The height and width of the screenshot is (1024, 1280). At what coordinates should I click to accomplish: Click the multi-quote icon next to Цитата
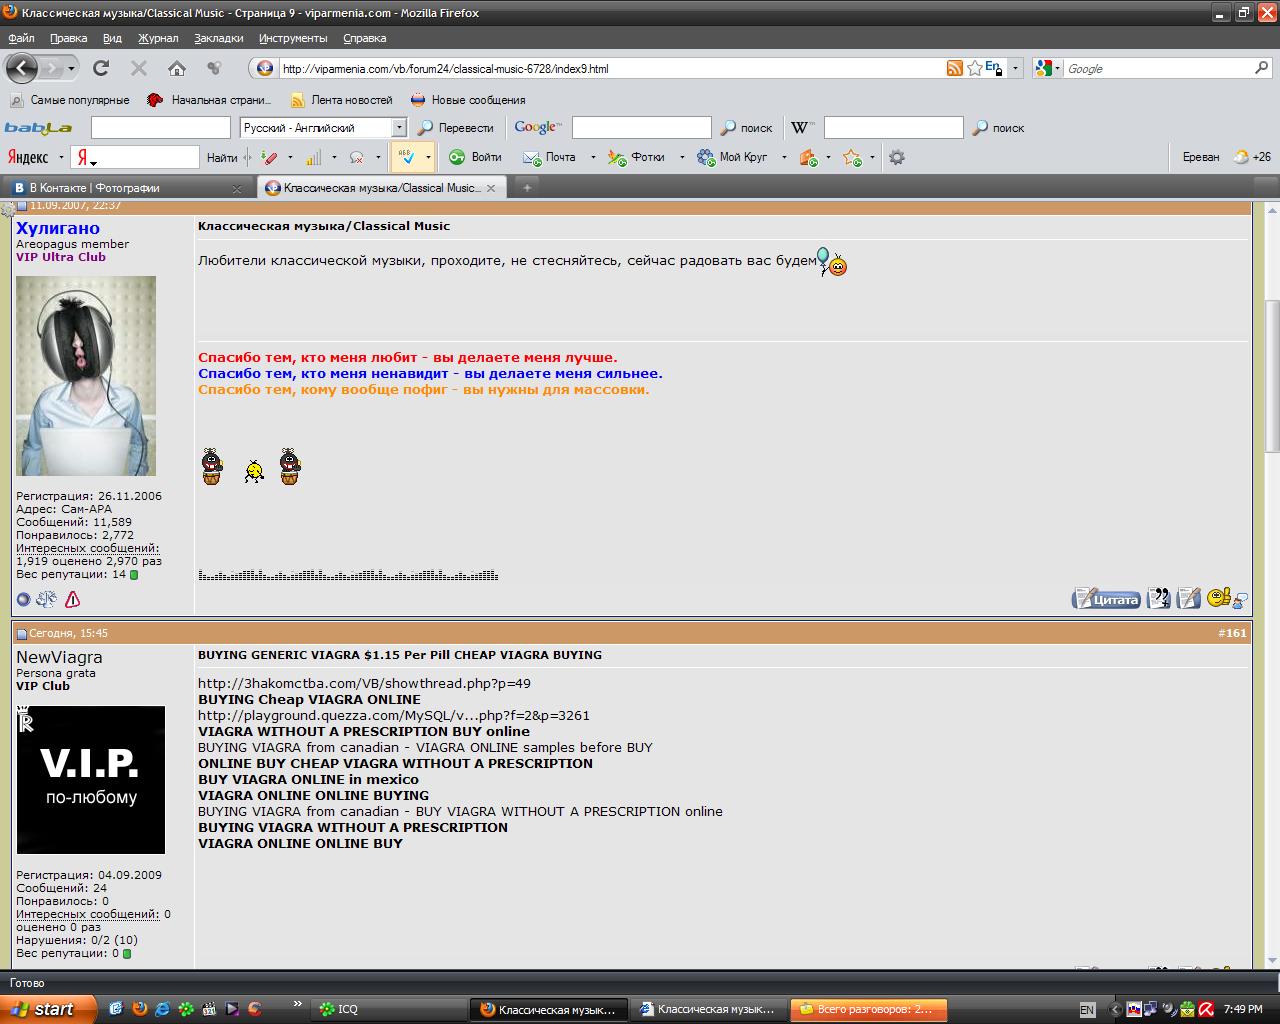pyautogui.click(x=1158, y=598)
